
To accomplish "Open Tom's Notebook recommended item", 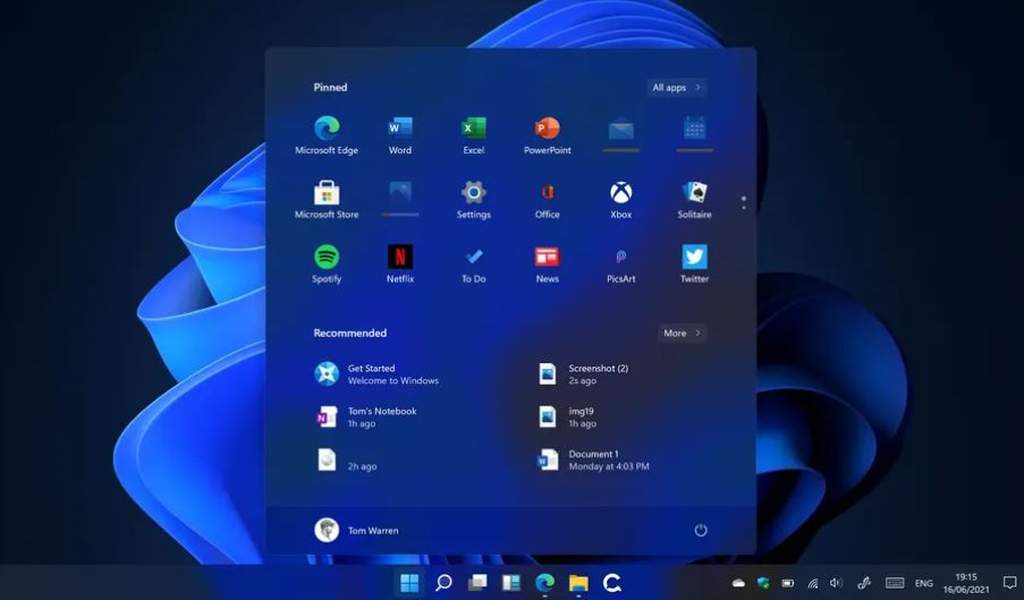I will point(366,417).
